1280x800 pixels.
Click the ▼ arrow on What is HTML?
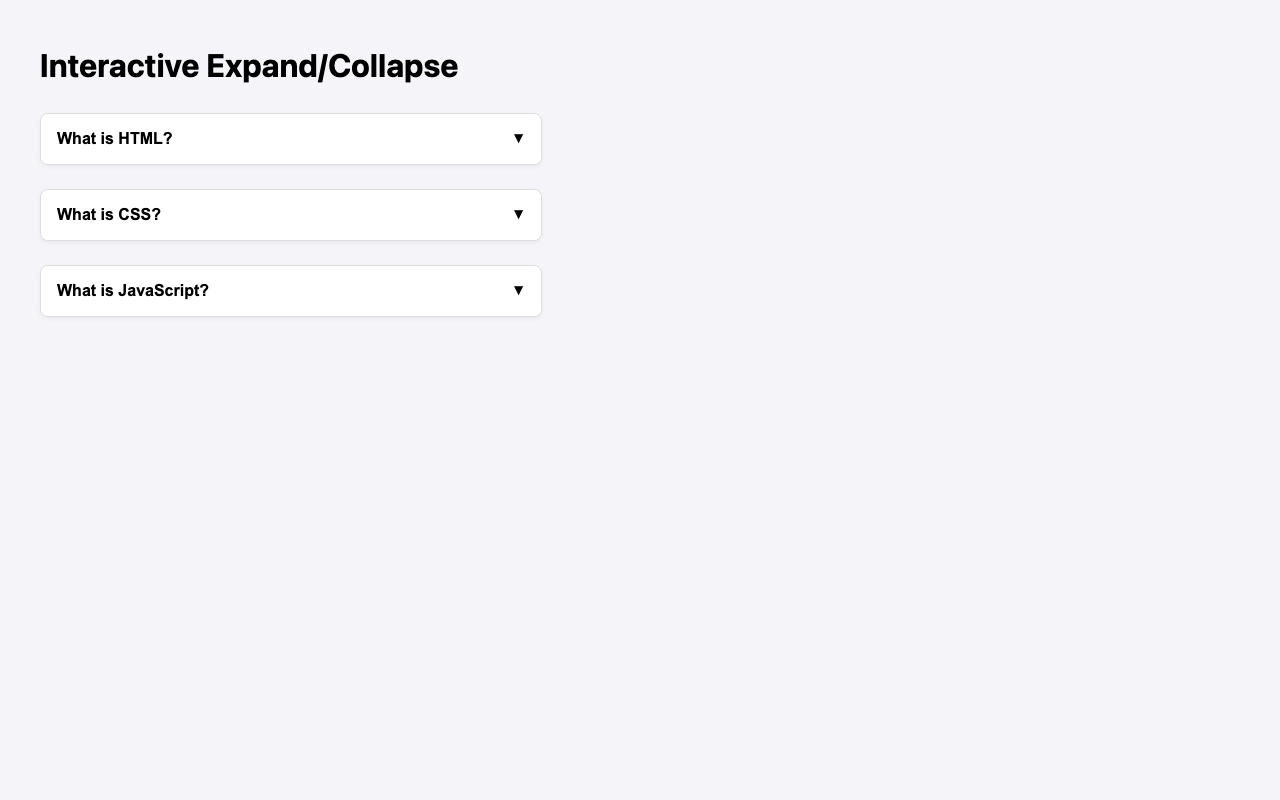[x=518, y=138]
